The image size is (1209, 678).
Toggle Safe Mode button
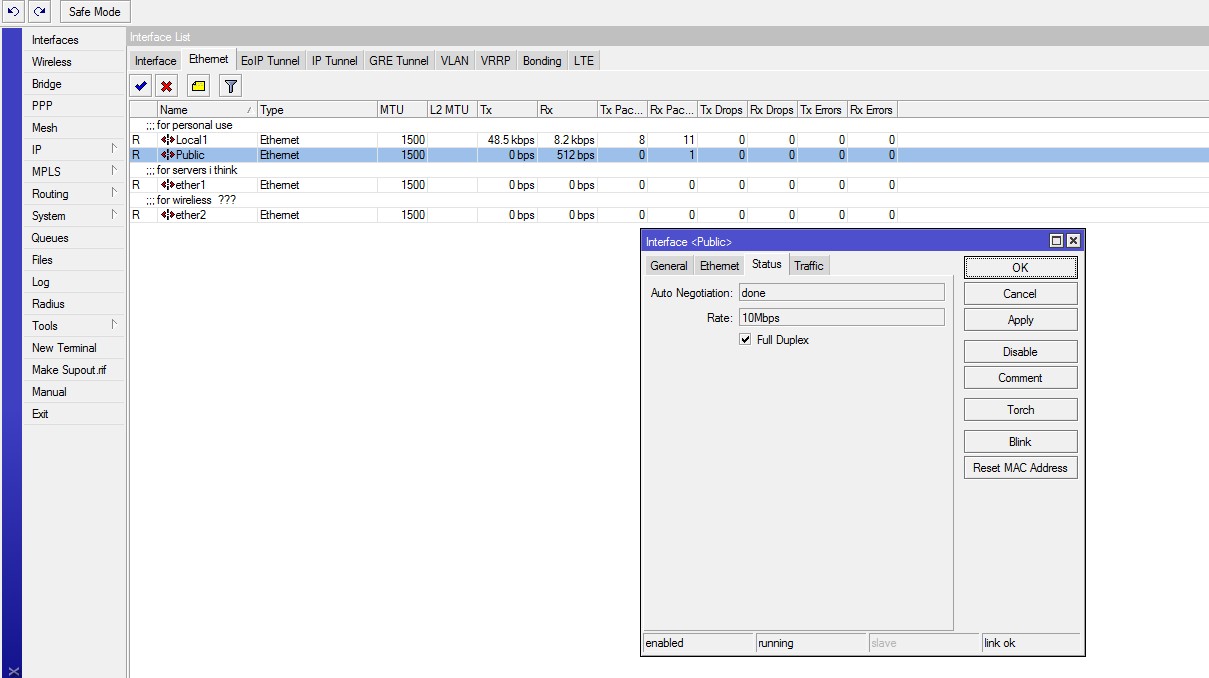95,12
